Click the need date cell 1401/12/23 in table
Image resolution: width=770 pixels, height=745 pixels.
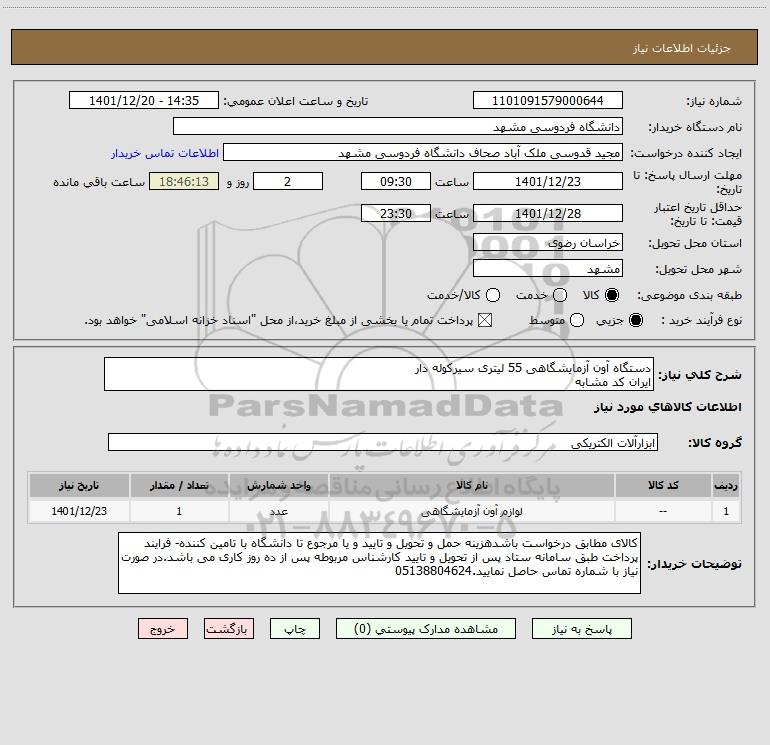coord(79,511)
